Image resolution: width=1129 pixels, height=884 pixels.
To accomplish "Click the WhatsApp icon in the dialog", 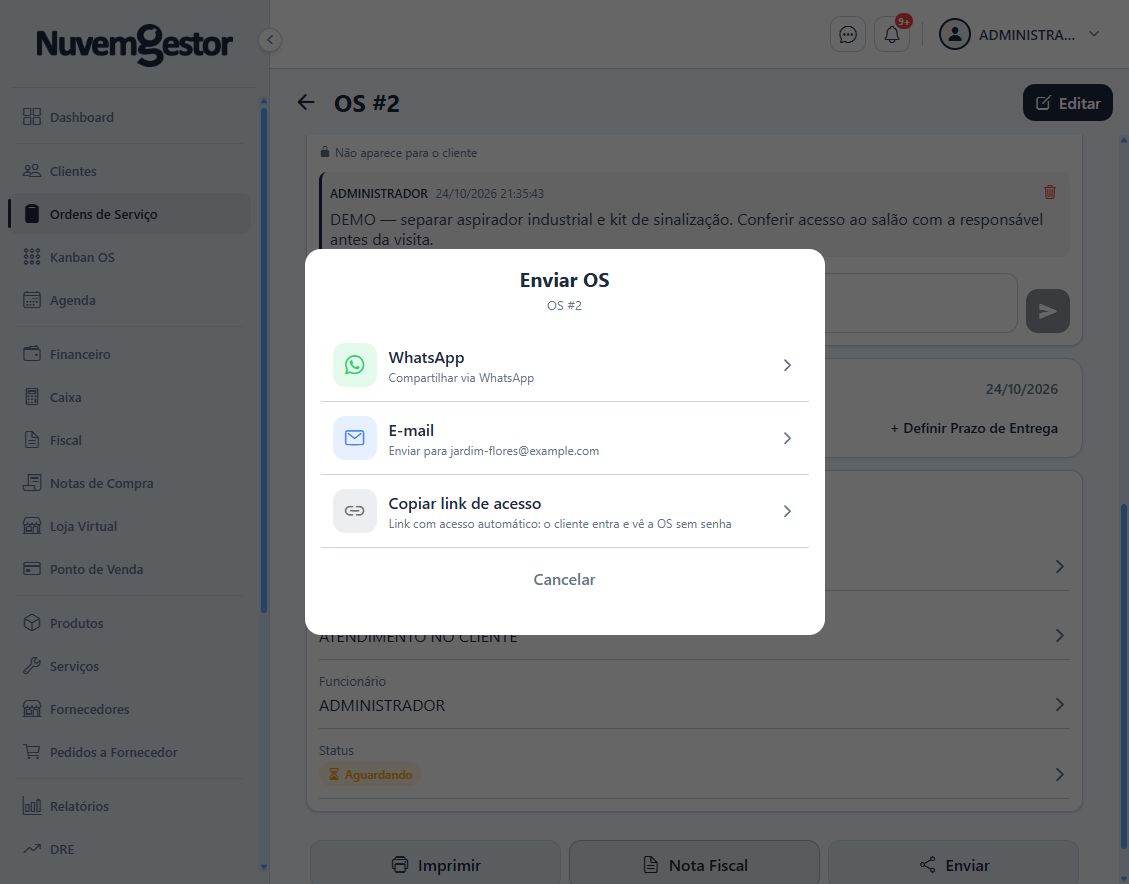I will (x=354, y=365).
